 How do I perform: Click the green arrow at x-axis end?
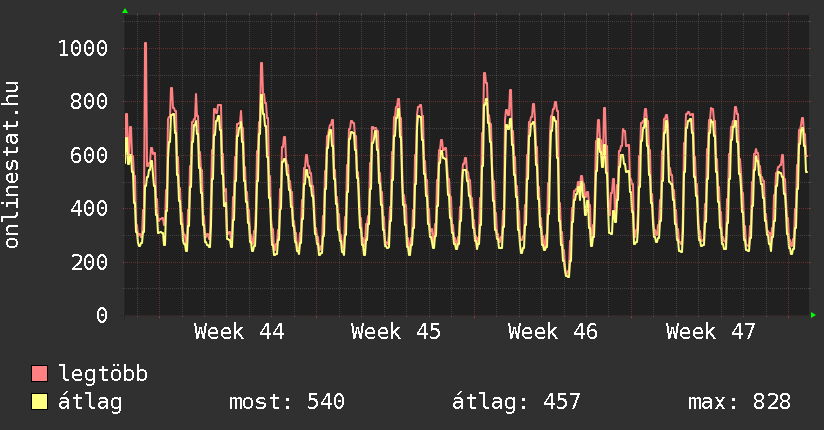pyautogui.click(x=815, y=316)
